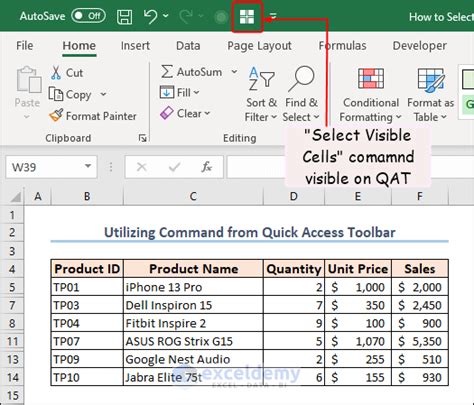474x405 pixels.
Task: Open Find & Select menu
Action: click(x=301, y=94)
